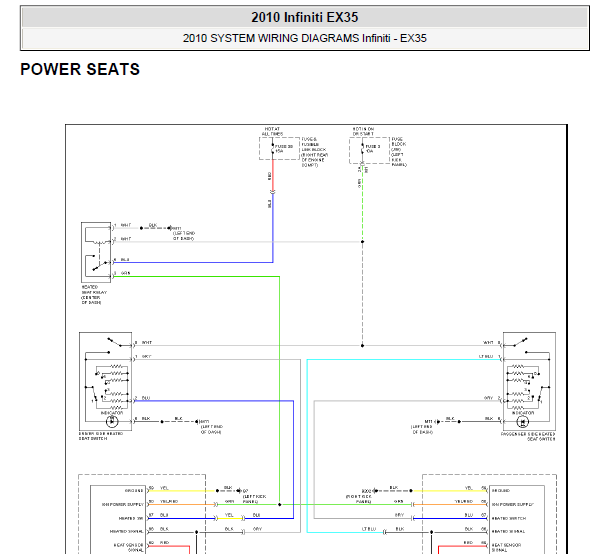Click the 'GRN' wire label at relay pin 3
609x554 pixels.
(x=125, y=273)
